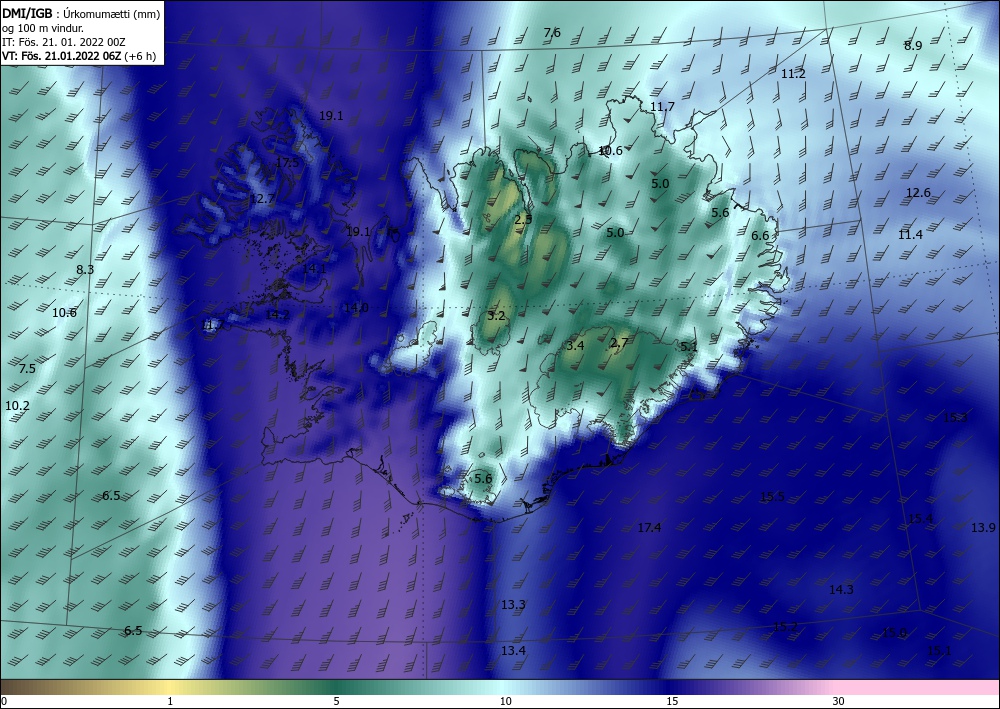Click the 11.4 value label
This screenshot has height=709, width=1000.
coord(911,235)
